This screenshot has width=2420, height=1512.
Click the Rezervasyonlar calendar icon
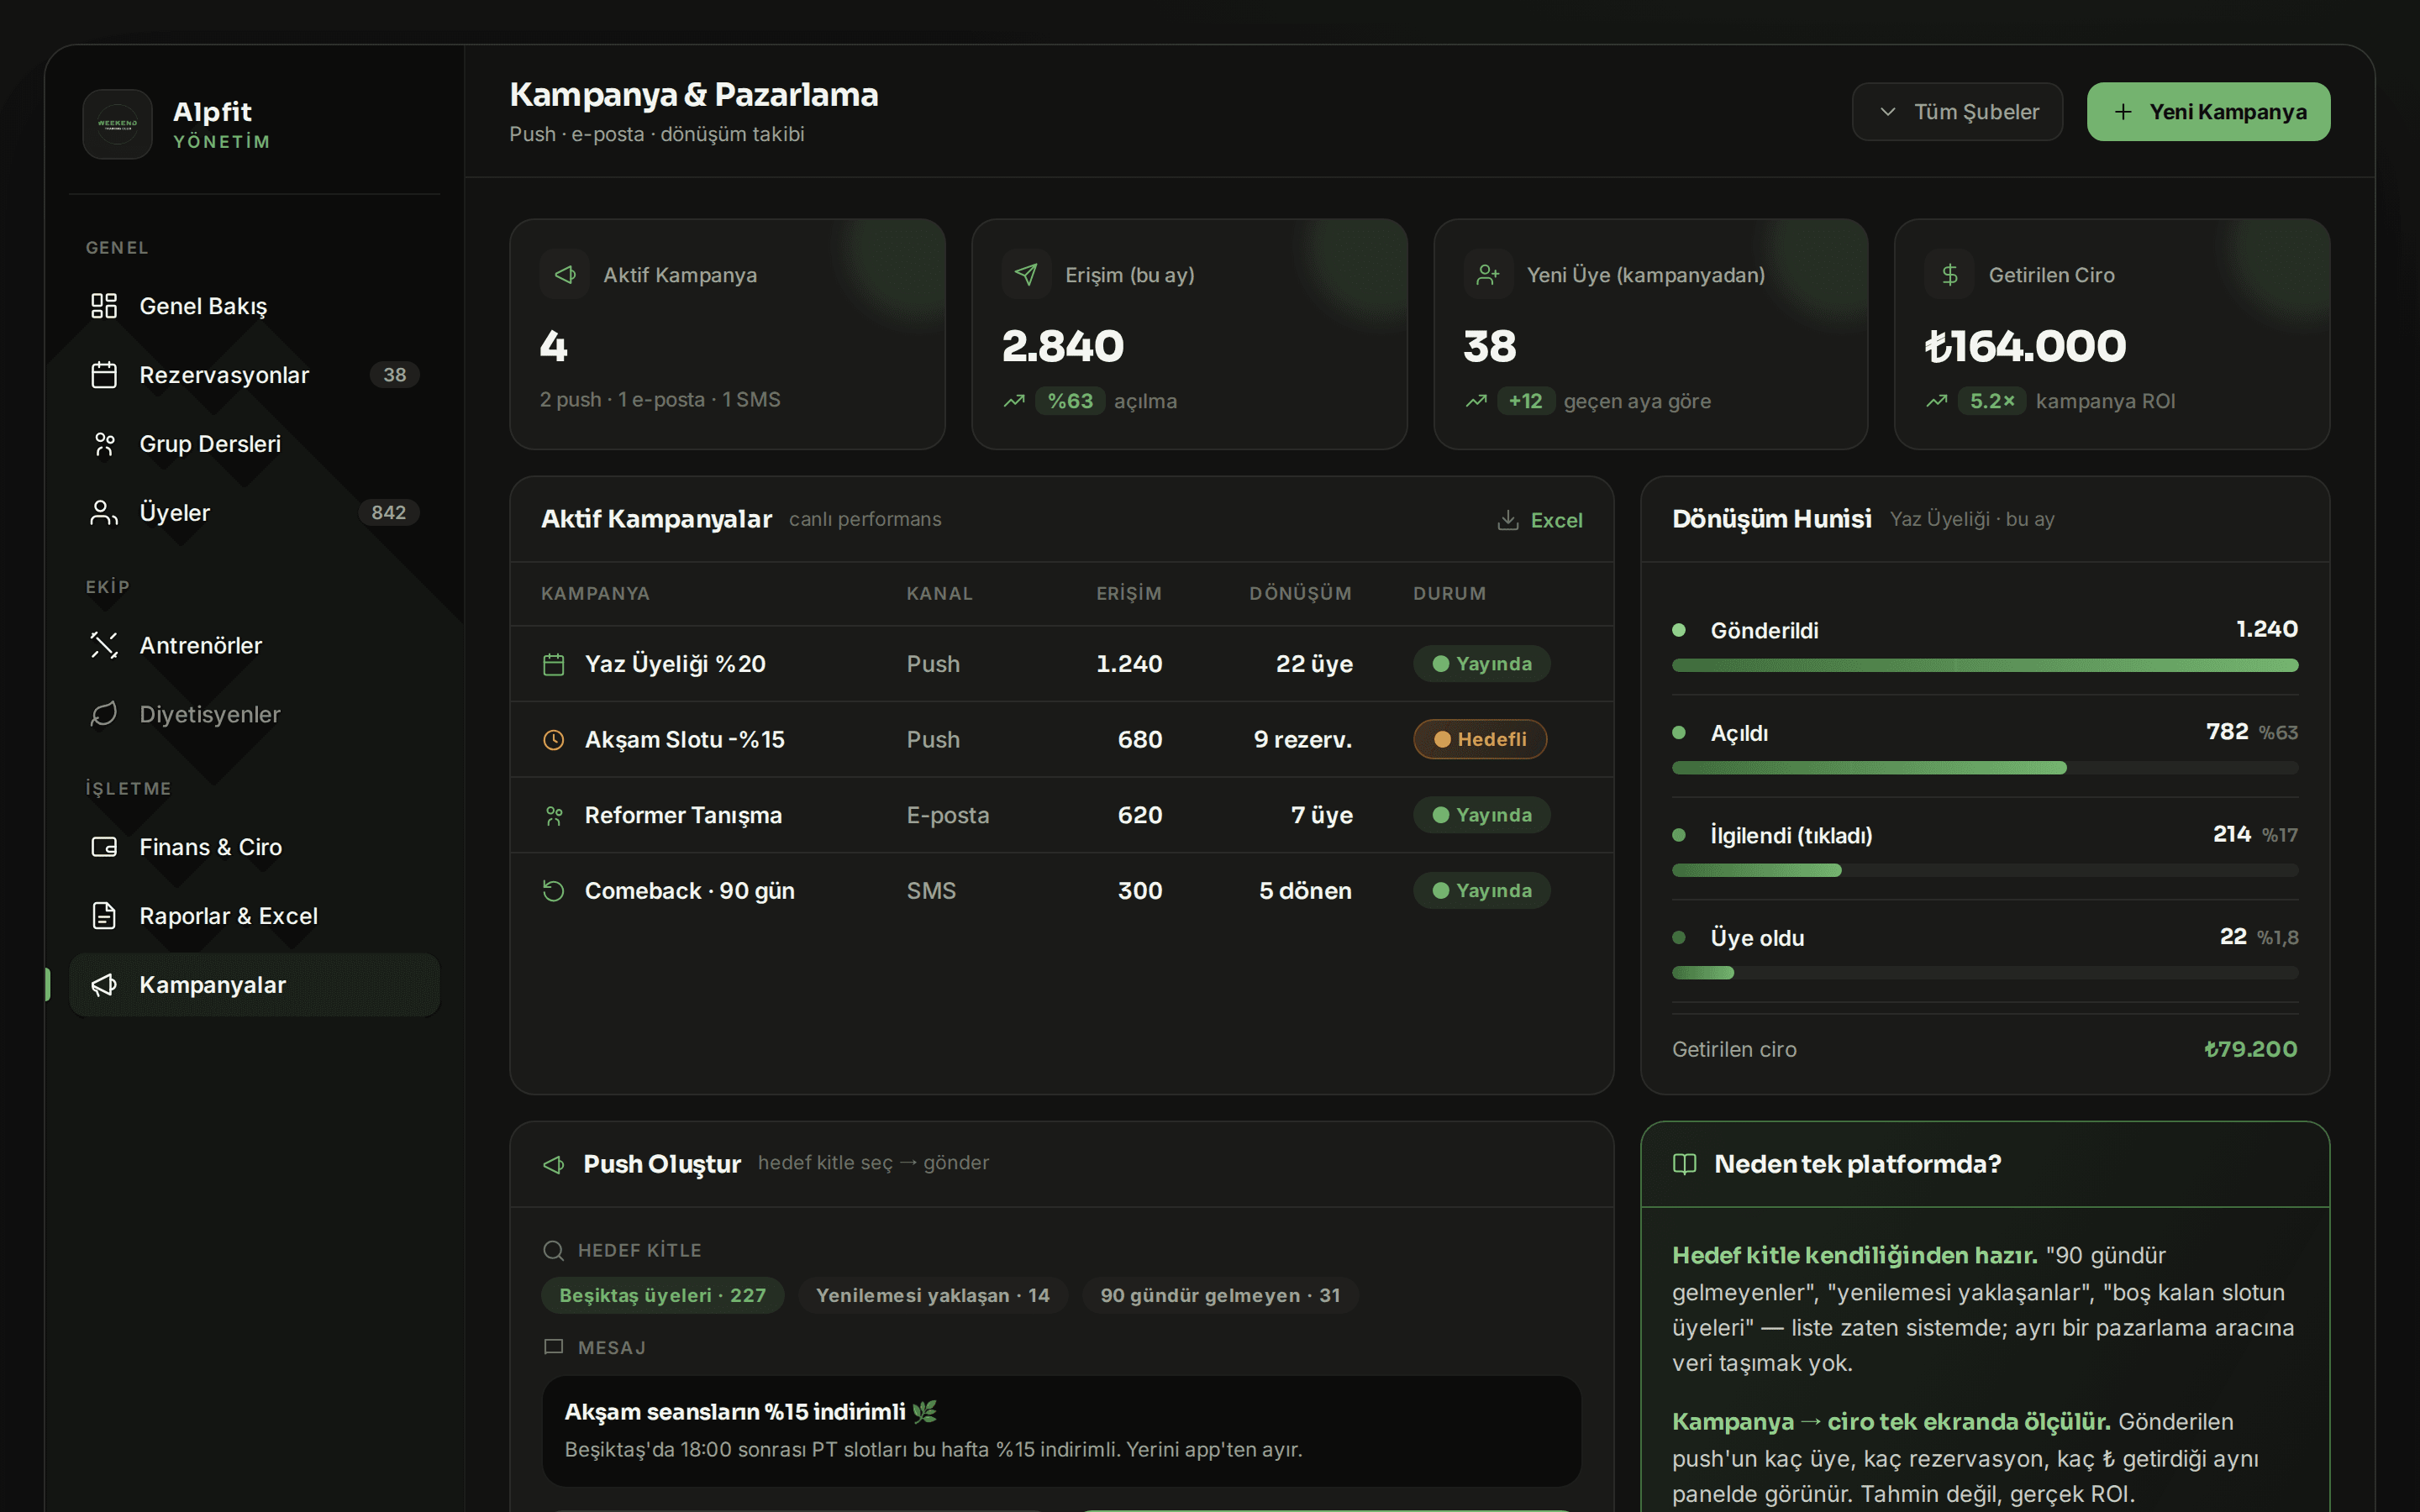click(104, 375)
